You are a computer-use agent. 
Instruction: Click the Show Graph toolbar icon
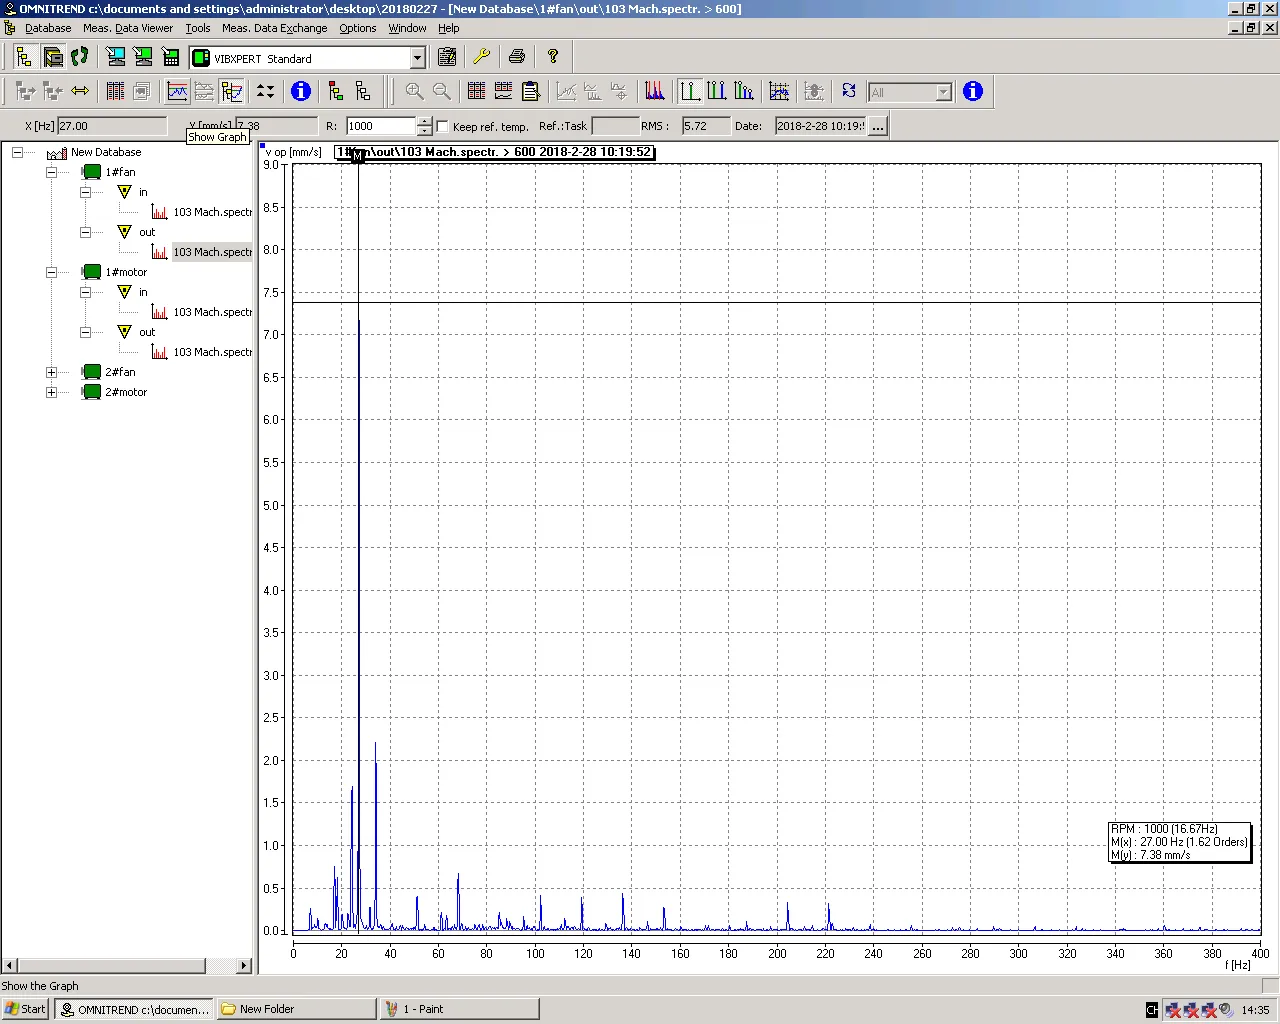(x=177, y=92)
